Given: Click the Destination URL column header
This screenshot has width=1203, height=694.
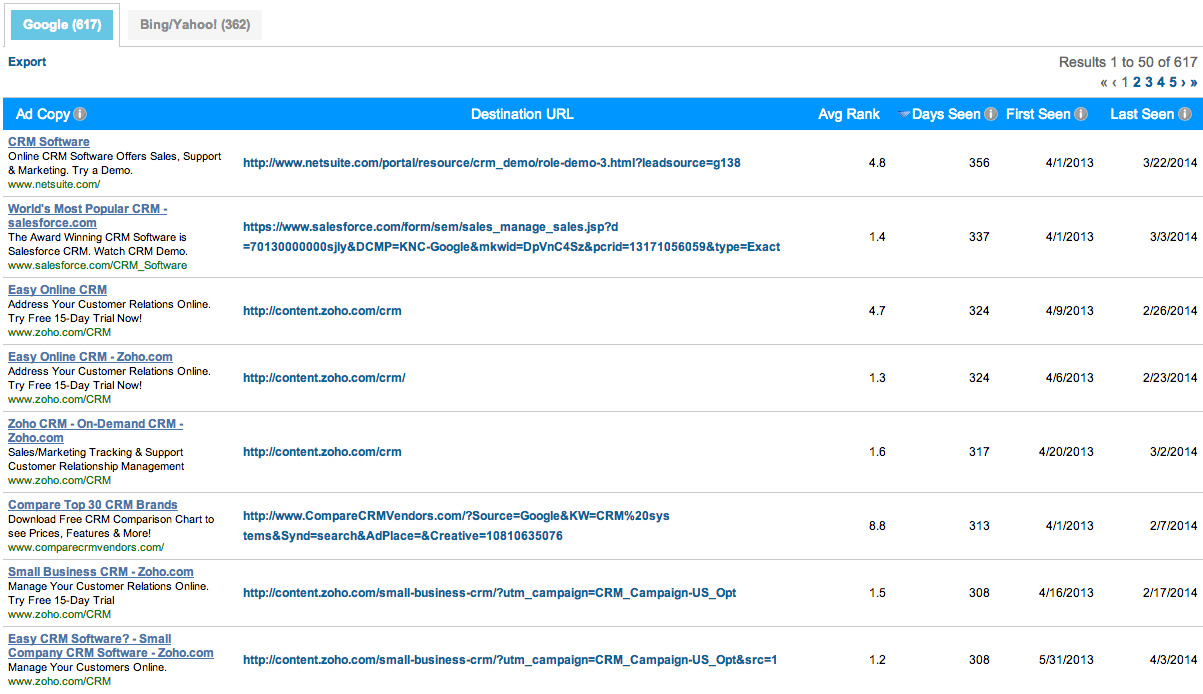Looking at the screenshot, I should 522,114.
